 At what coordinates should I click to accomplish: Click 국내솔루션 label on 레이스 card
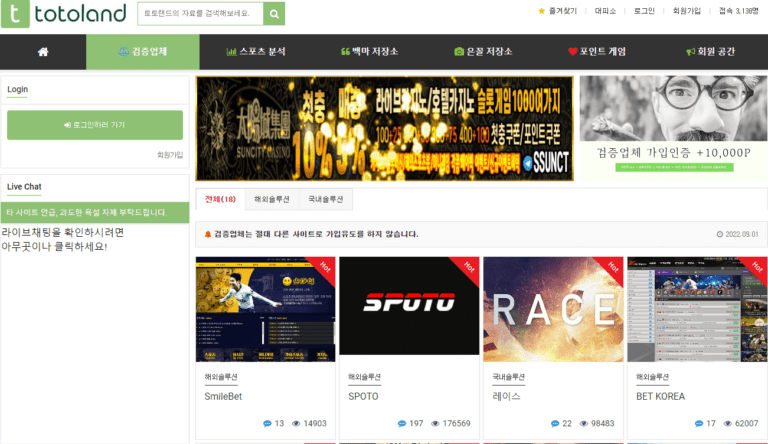pyautogui.click(x=509, y=377)
